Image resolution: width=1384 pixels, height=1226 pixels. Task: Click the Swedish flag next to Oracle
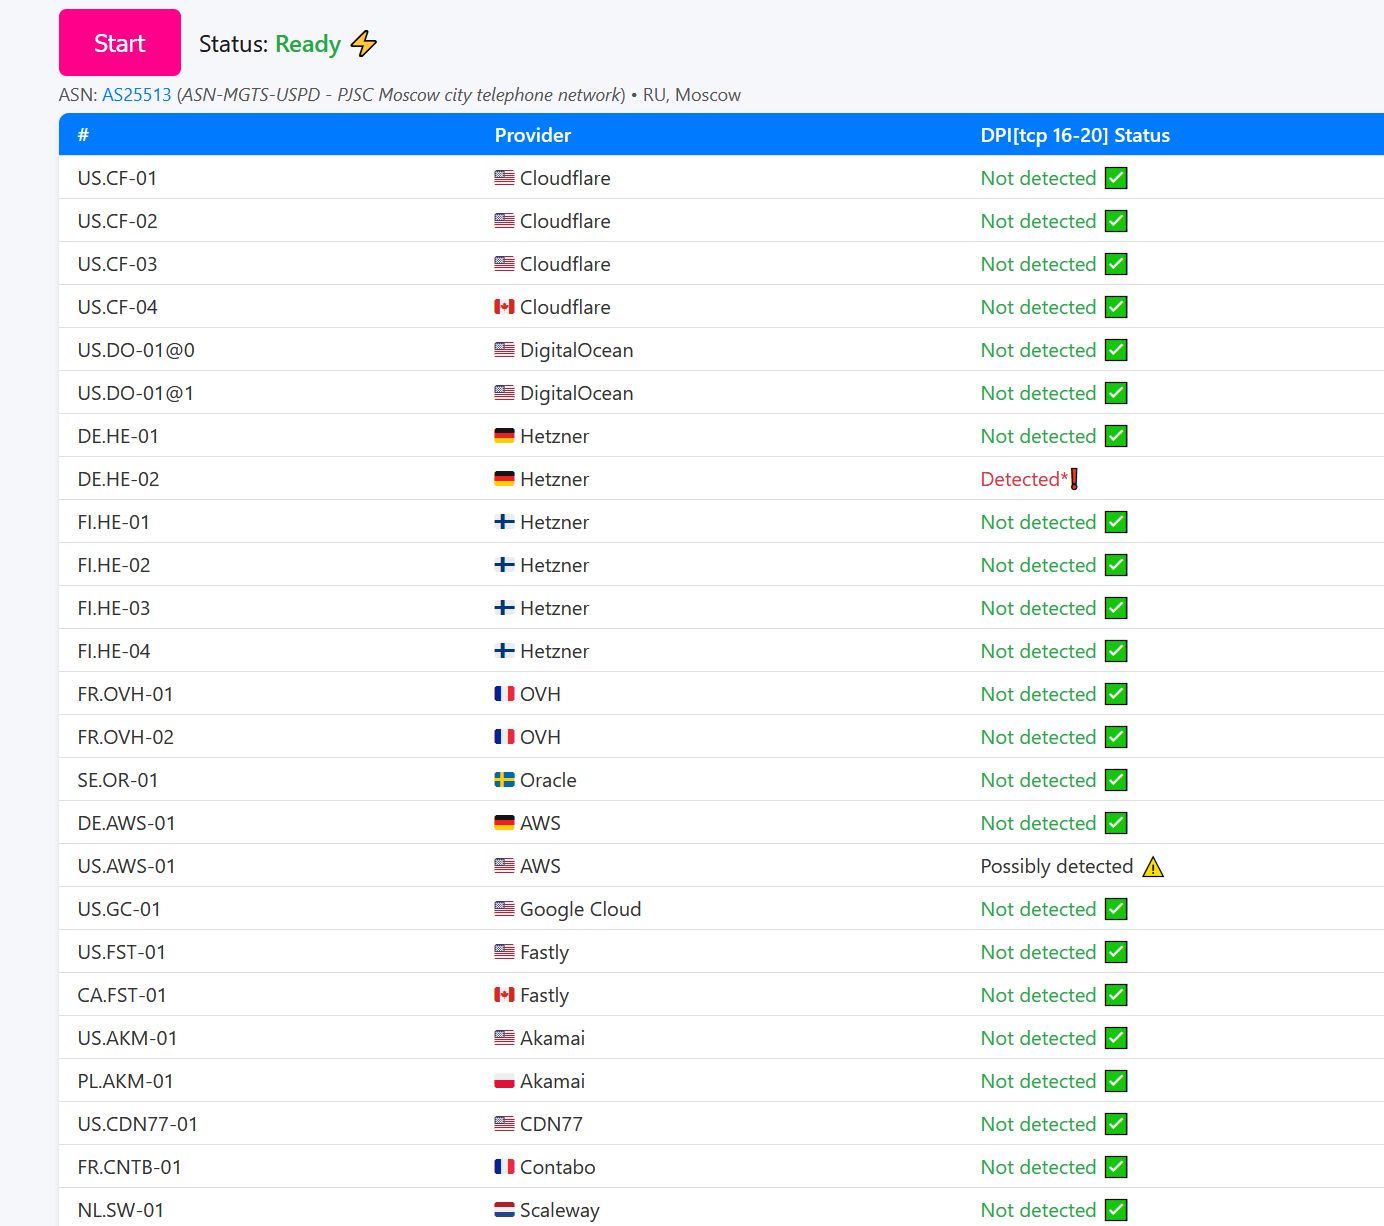504,780
